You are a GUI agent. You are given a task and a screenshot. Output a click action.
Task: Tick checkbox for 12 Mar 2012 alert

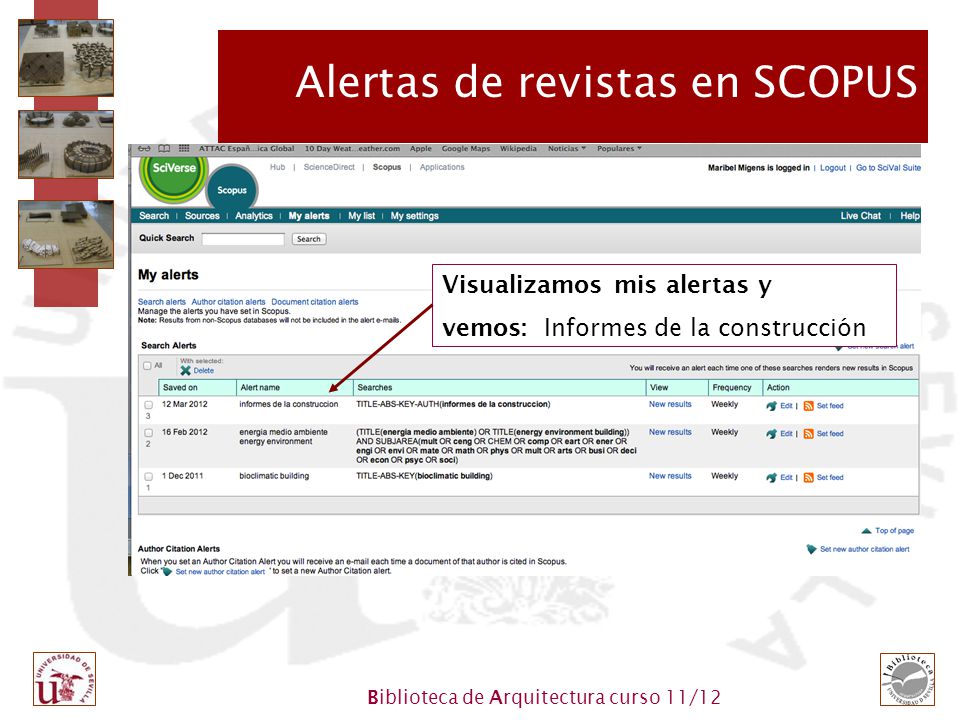148,405
